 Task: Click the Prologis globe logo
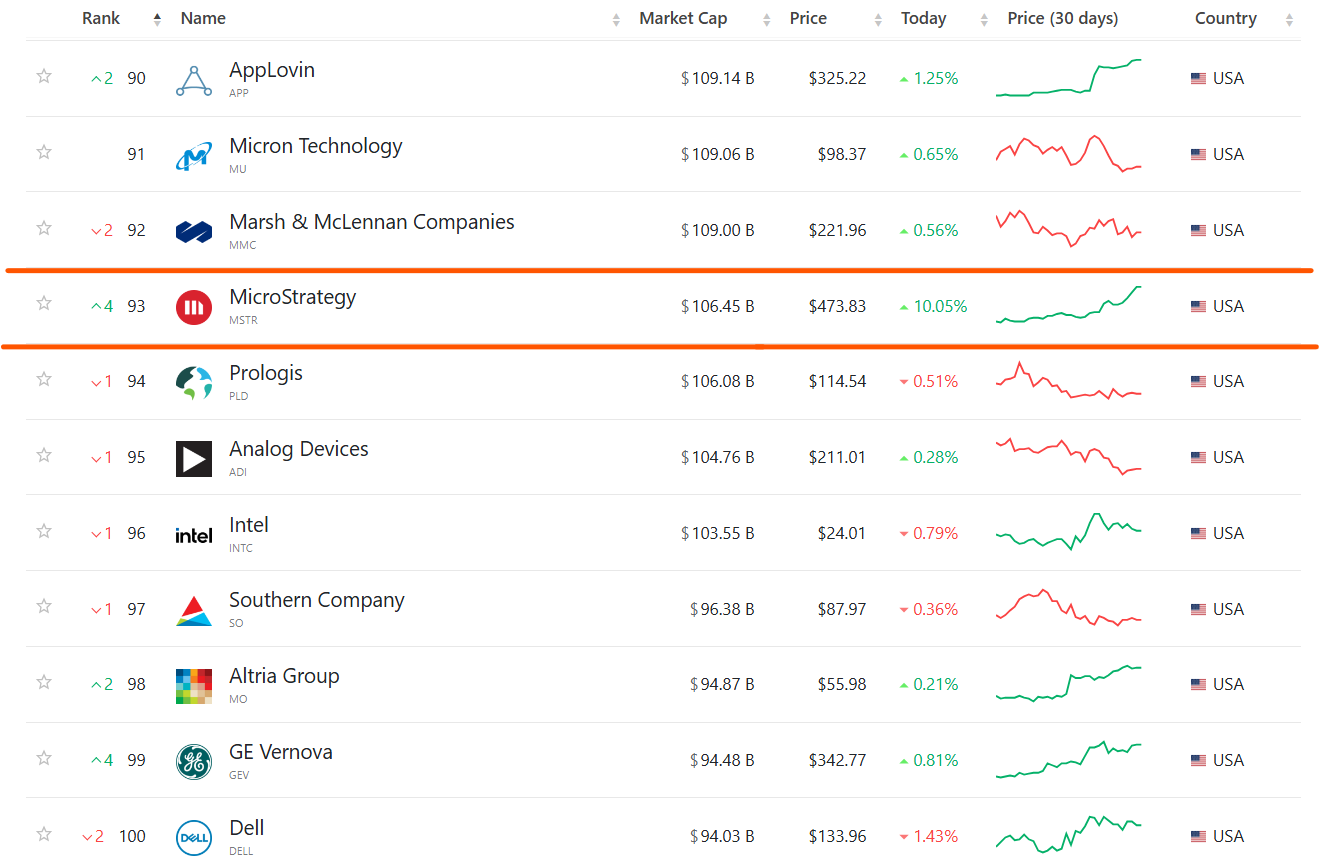(194, 382)
